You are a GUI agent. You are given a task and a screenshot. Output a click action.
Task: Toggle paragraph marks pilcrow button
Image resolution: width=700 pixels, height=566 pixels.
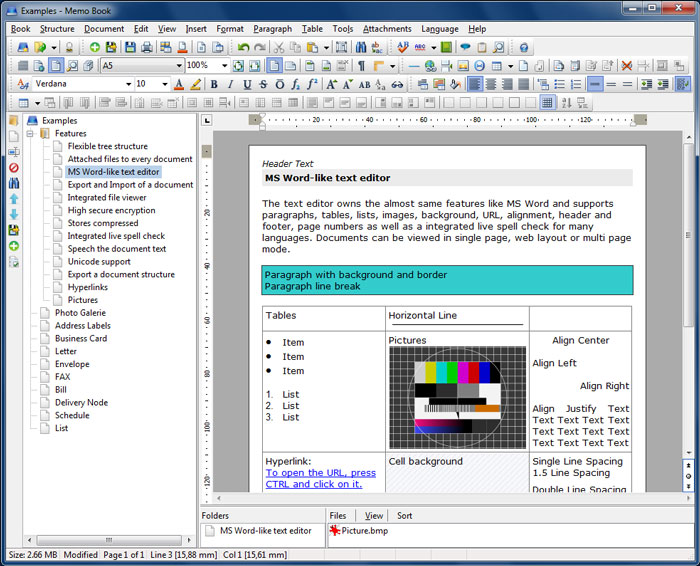tap(361, 66)
